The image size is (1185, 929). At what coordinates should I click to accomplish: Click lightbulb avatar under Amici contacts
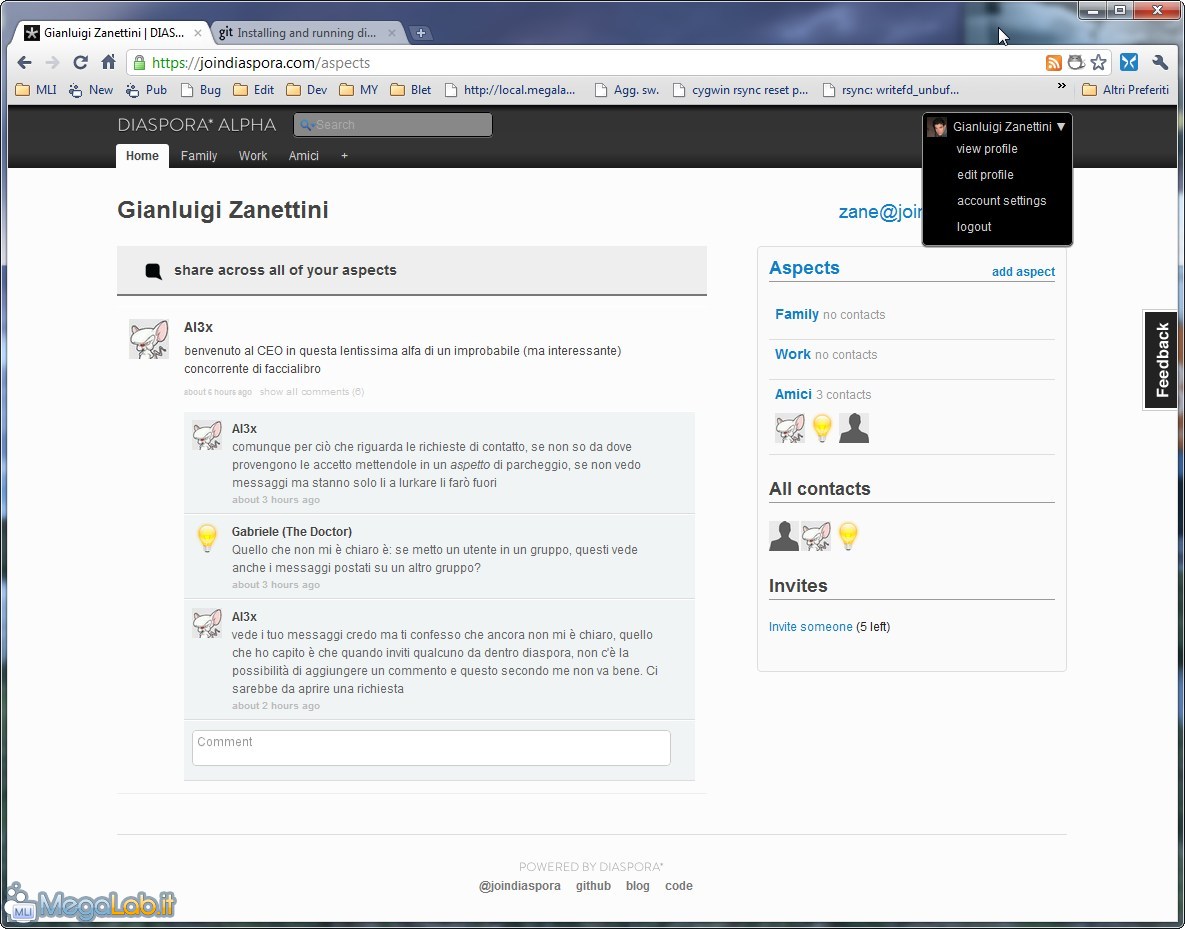(x=821, y=428)
